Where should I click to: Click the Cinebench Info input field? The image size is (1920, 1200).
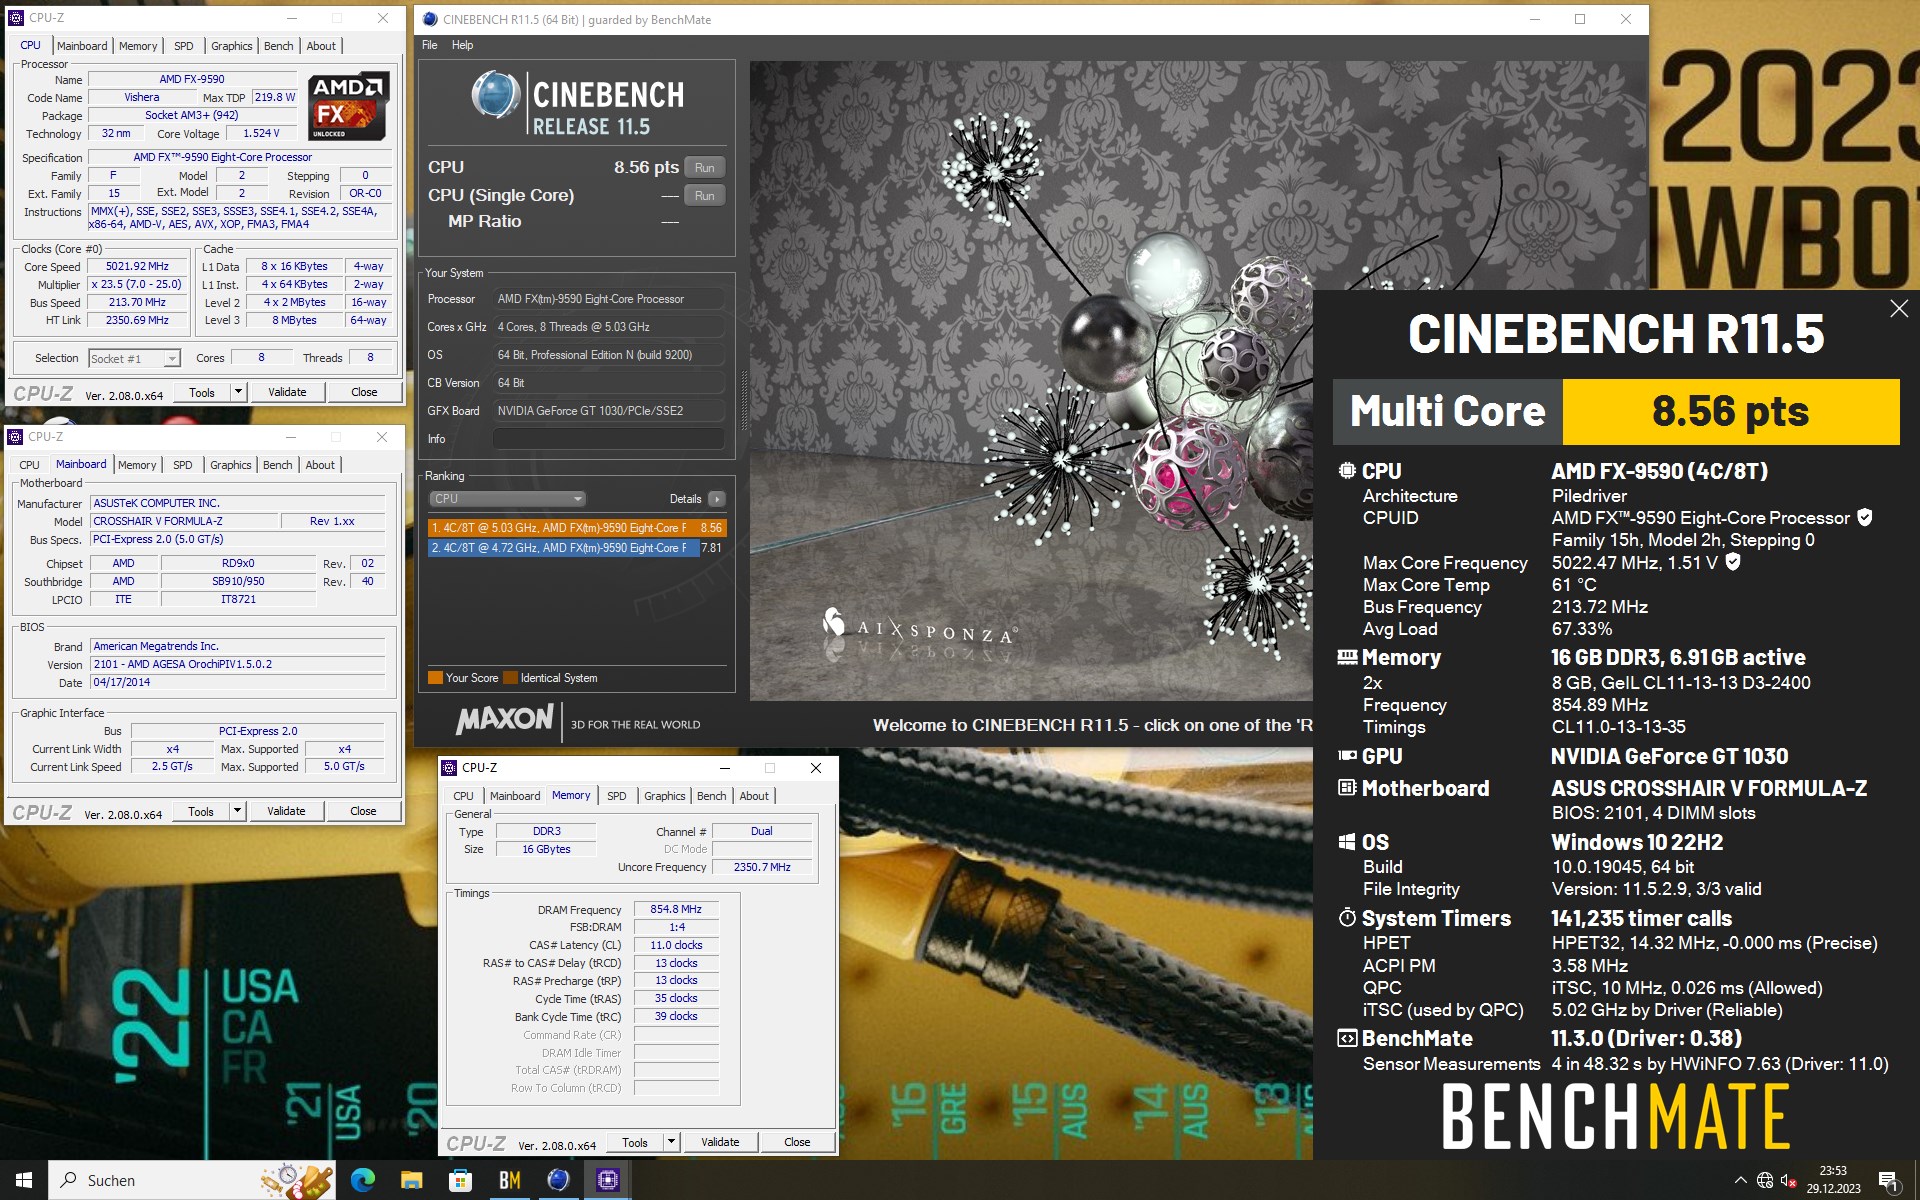[608, 439]
